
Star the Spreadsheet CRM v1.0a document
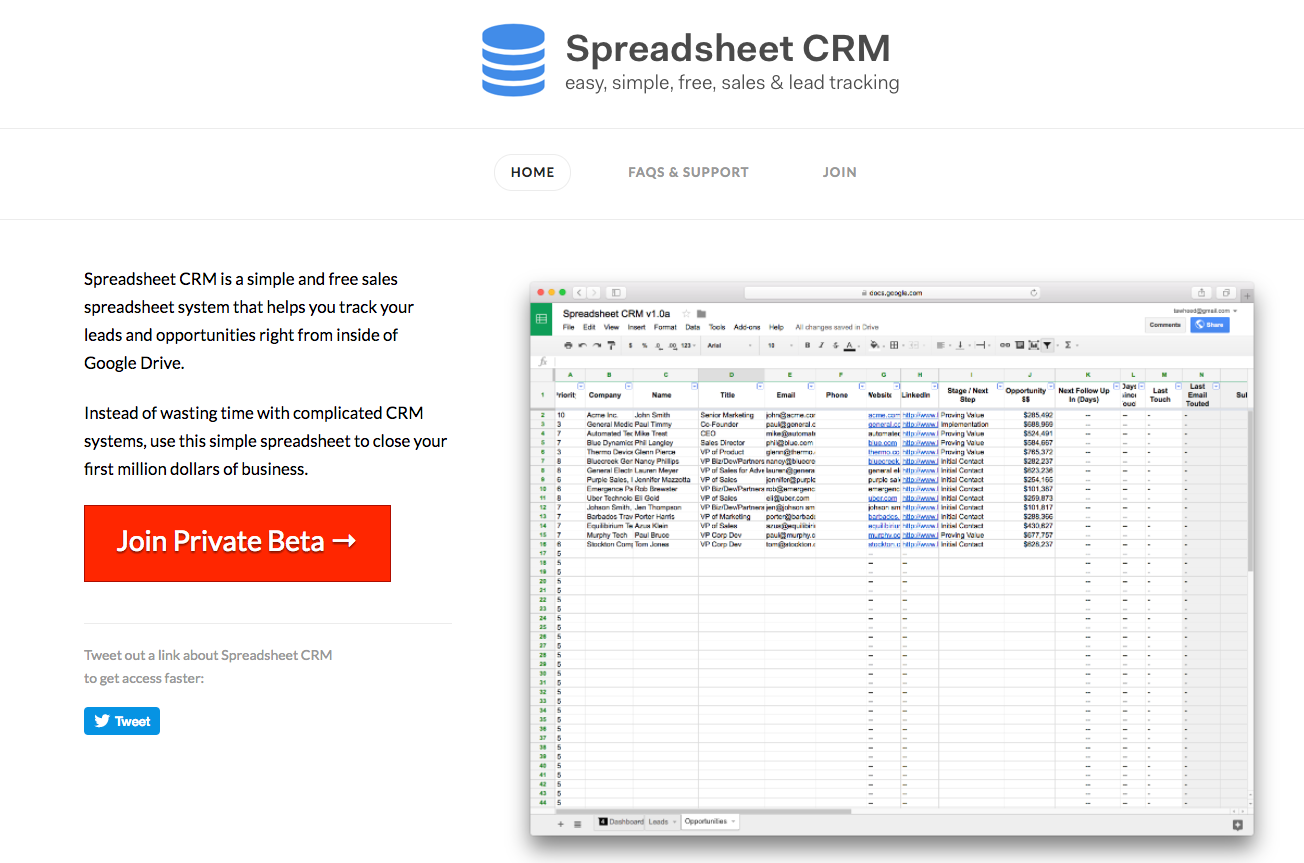point(686,314)
